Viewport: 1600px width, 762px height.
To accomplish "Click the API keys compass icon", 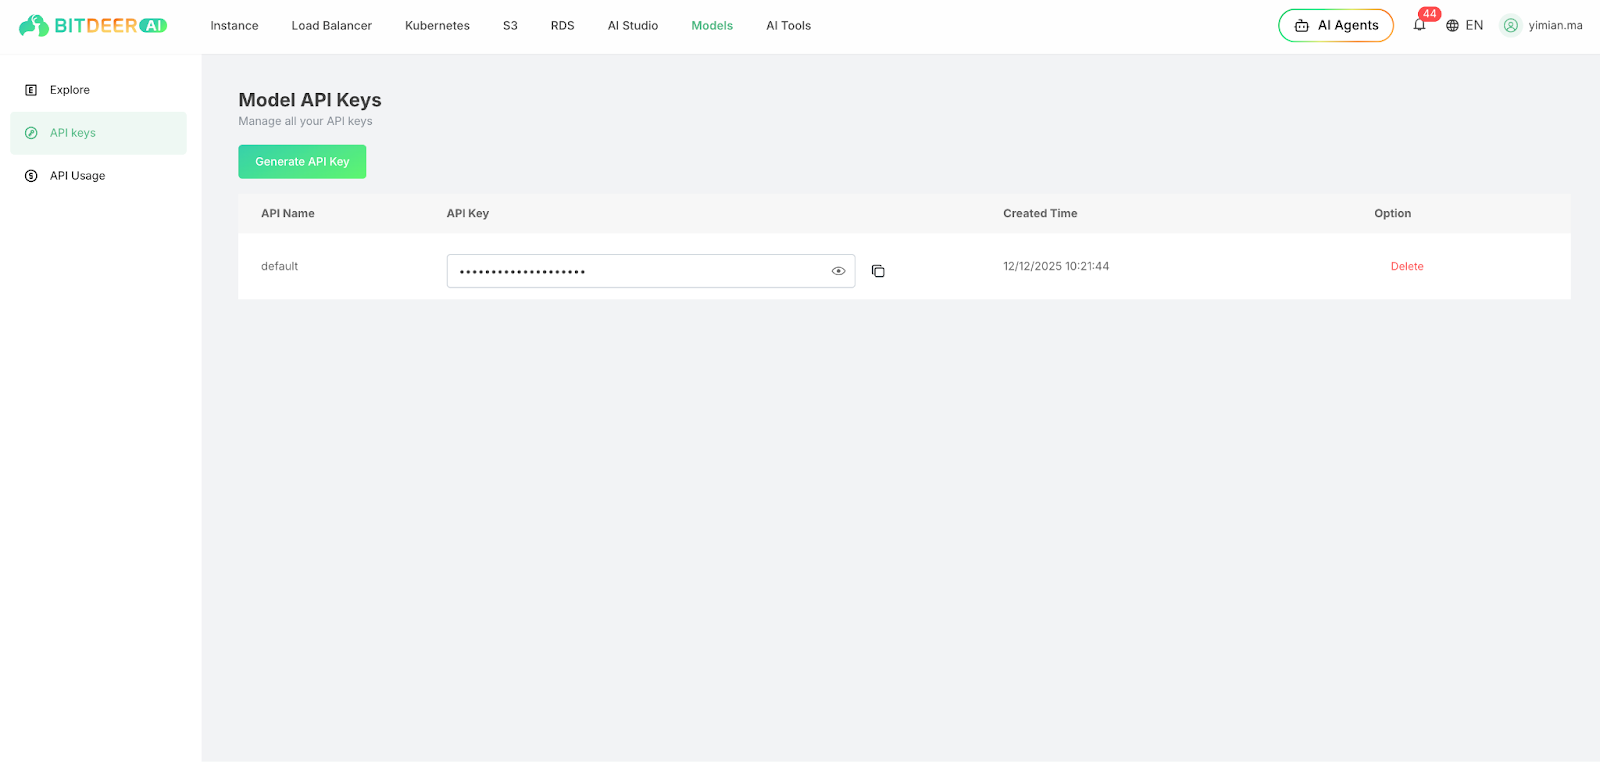I will pos(31,133).
